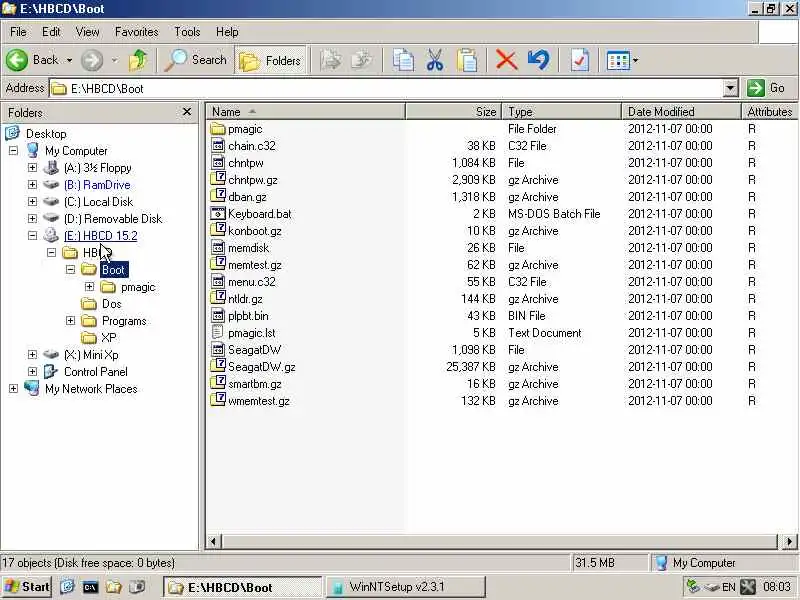Open the Back history dropdown arrow

point(69,60)
